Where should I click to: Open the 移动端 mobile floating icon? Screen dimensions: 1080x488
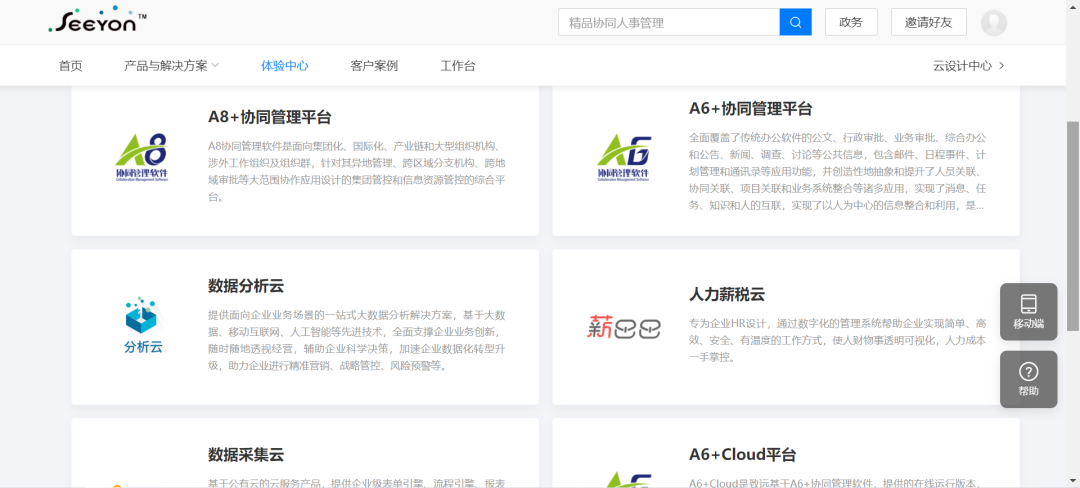coord(1028,311)
